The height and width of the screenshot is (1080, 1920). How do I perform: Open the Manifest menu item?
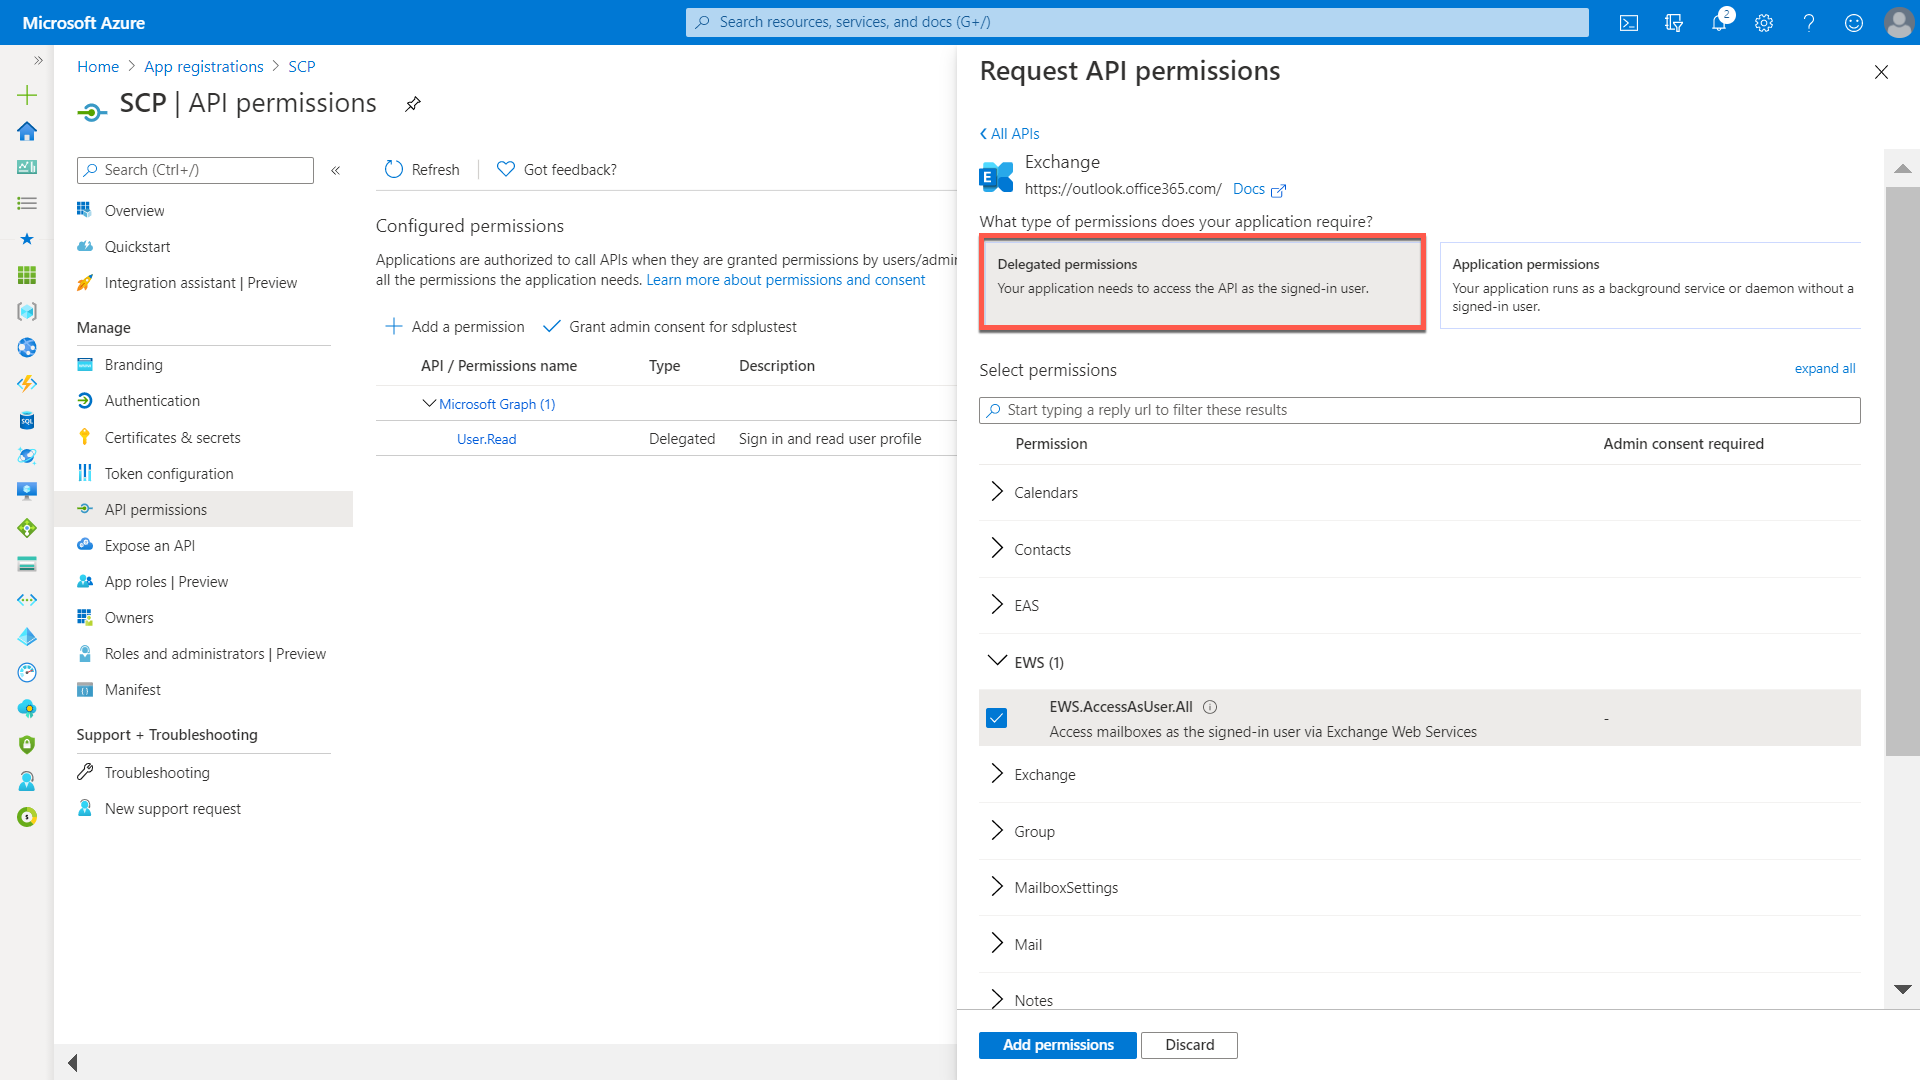coord(132,690)
